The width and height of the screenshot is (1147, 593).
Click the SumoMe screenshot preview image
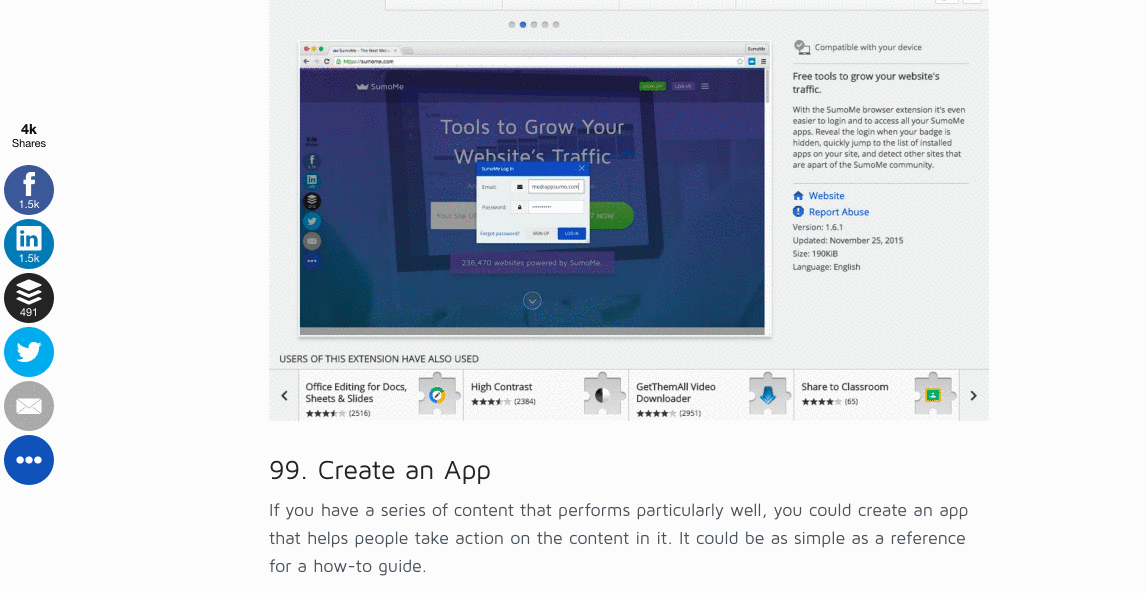click(x=533, y=188)
